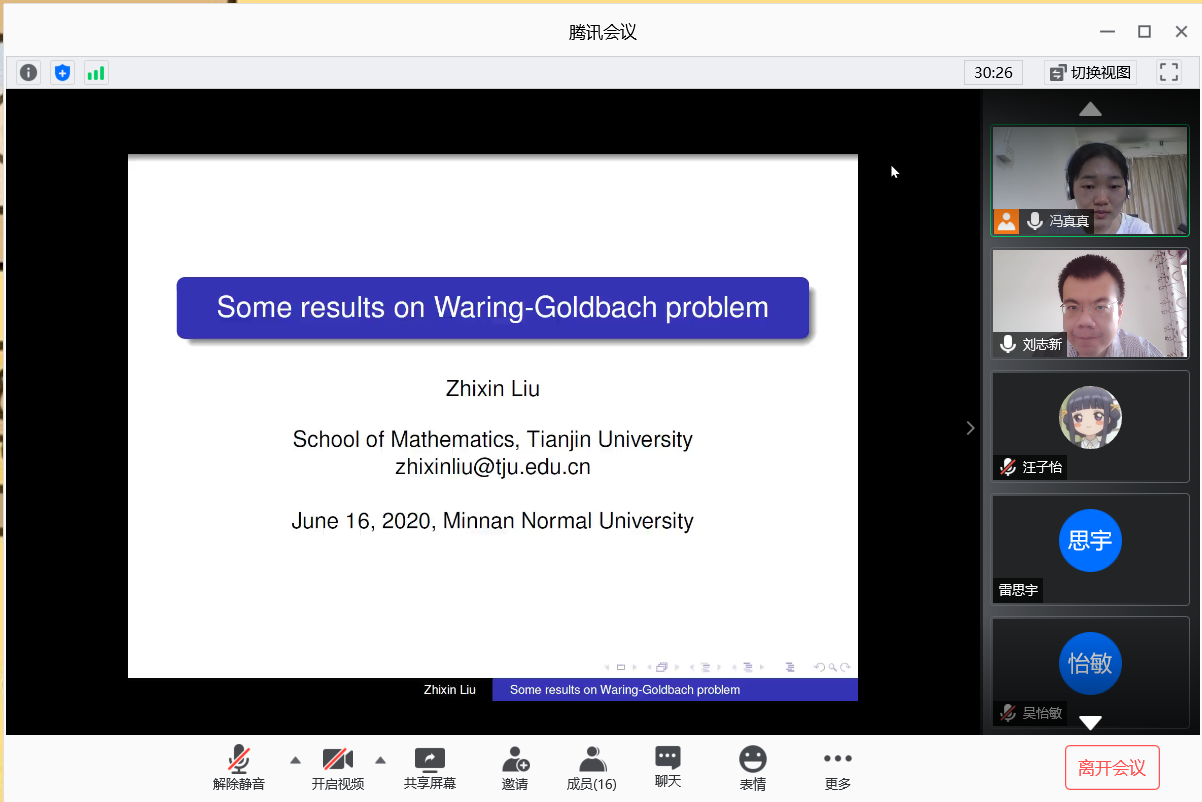Turn on camera with 开启视频
The image size is (1202, 802).
(337, 768)
